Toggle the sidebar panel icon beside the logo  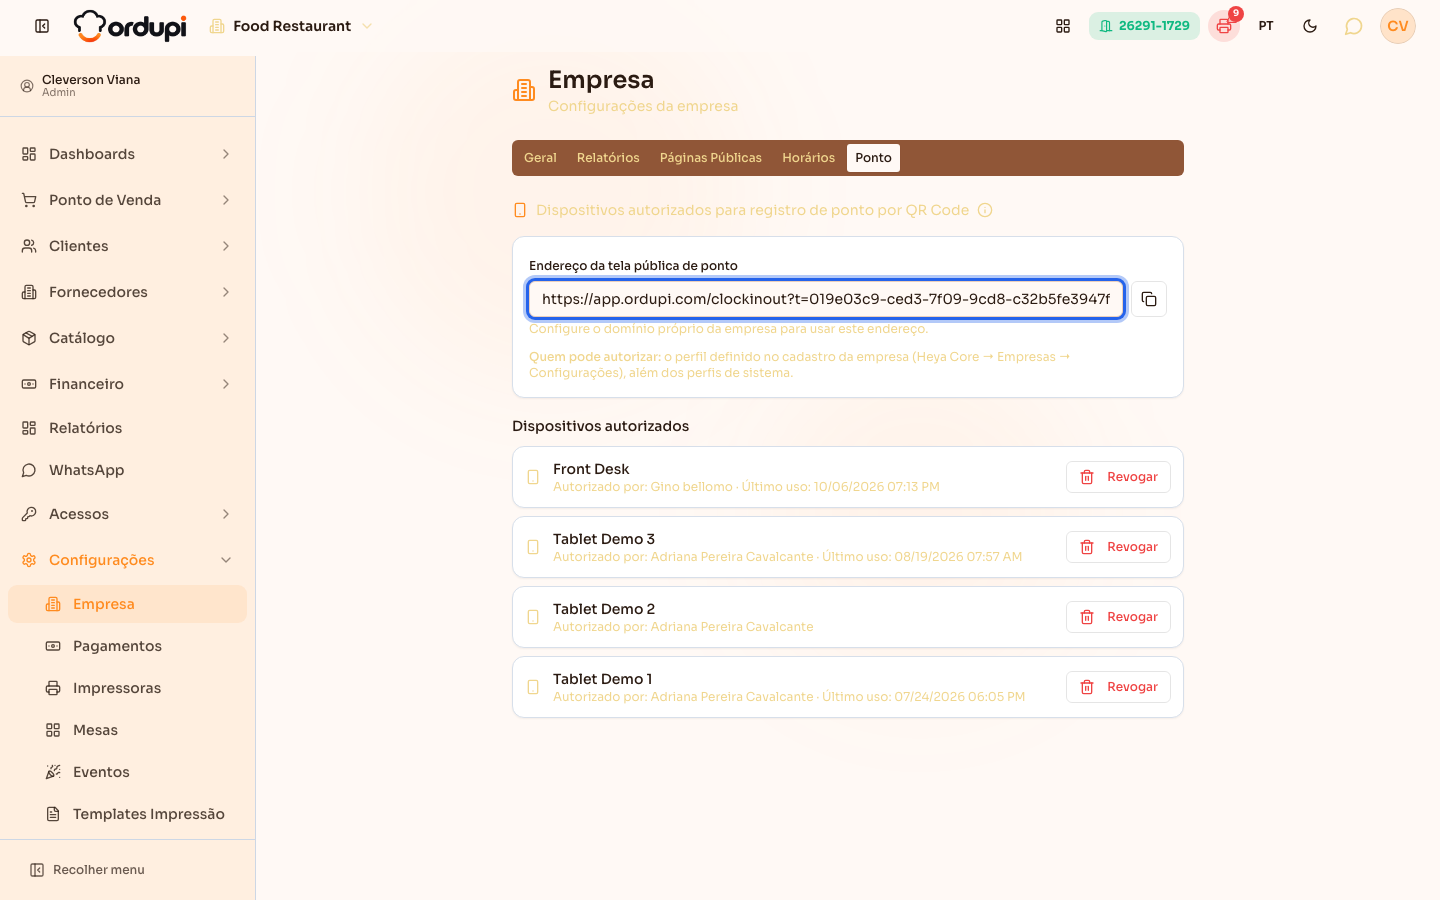[x=42, y=26]
